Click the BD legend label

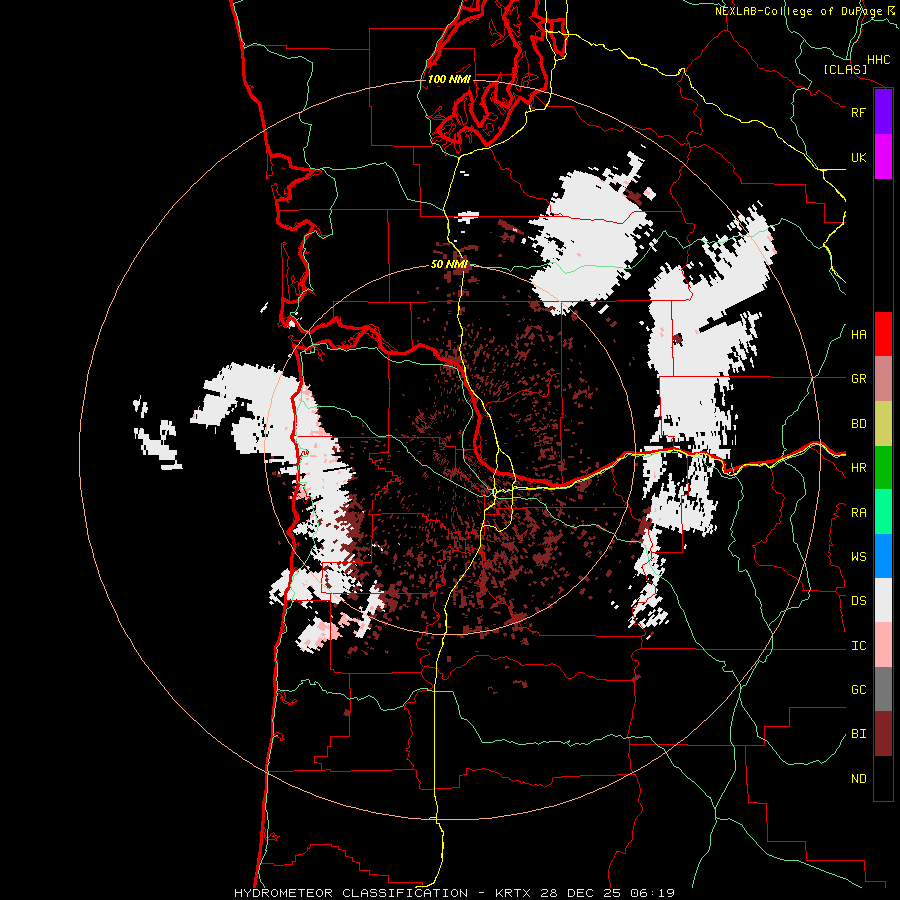pos(858,424)
